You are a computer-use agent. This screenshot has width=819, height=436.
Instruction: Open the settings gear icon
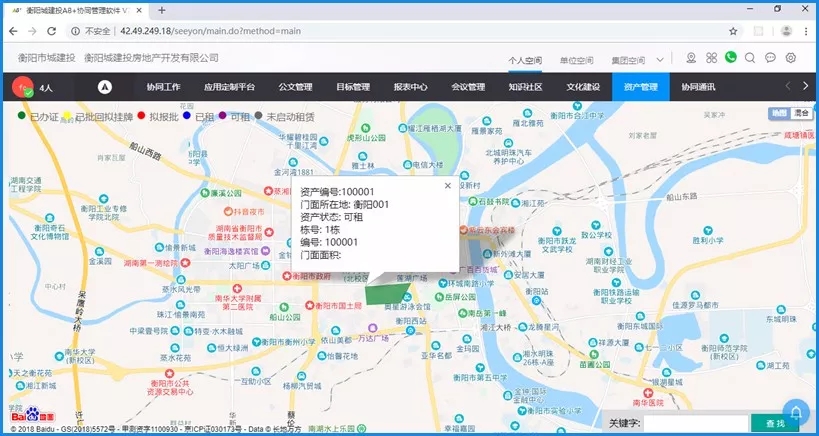791,58
